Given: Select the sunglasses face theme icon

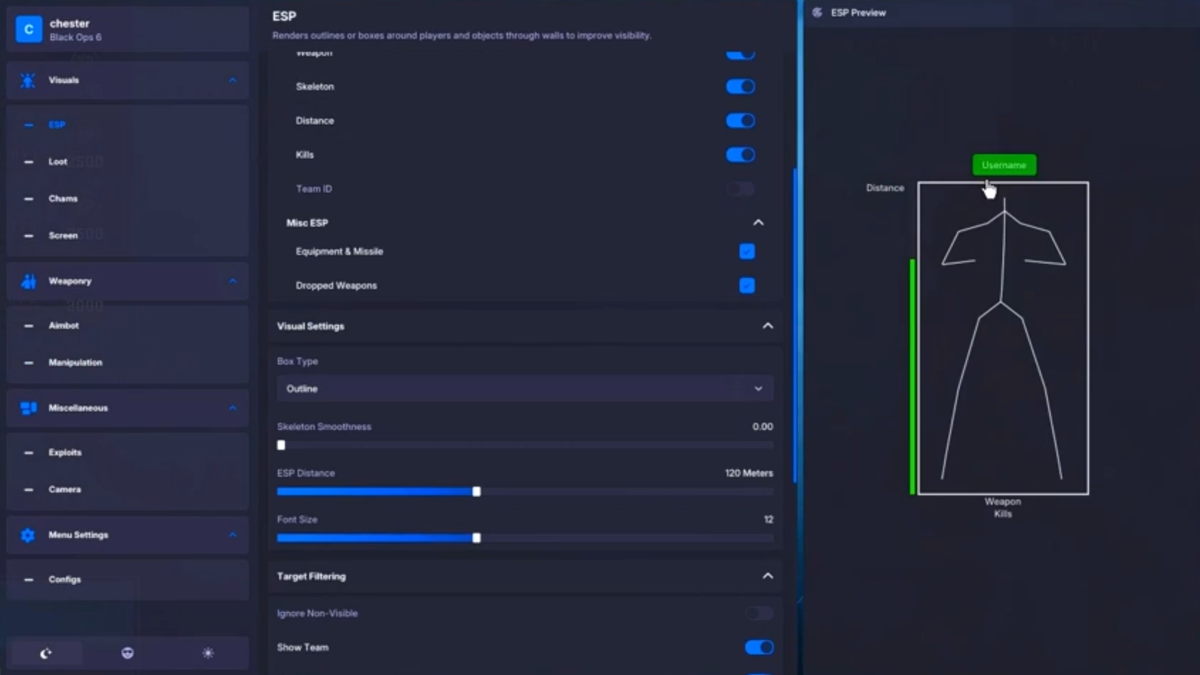Looking at the screenshot, I should 127,653.
